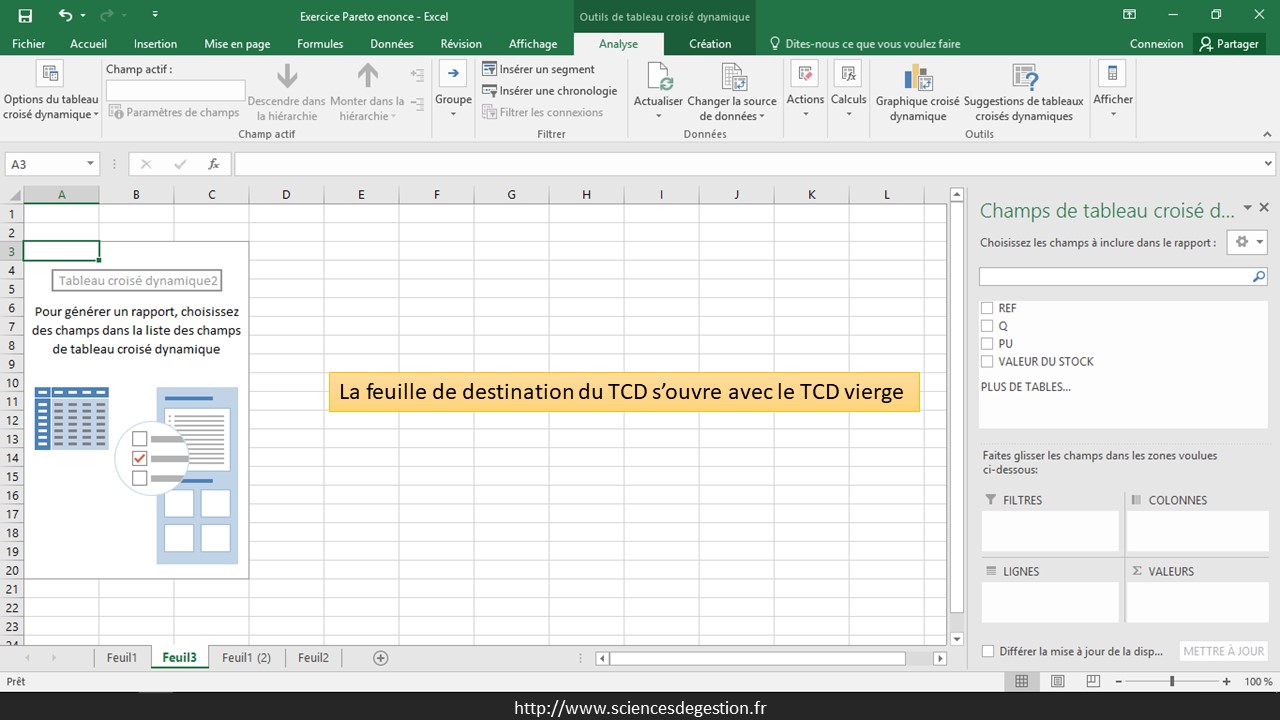Click PLUS DE TABLES link

pos(1025,387)
